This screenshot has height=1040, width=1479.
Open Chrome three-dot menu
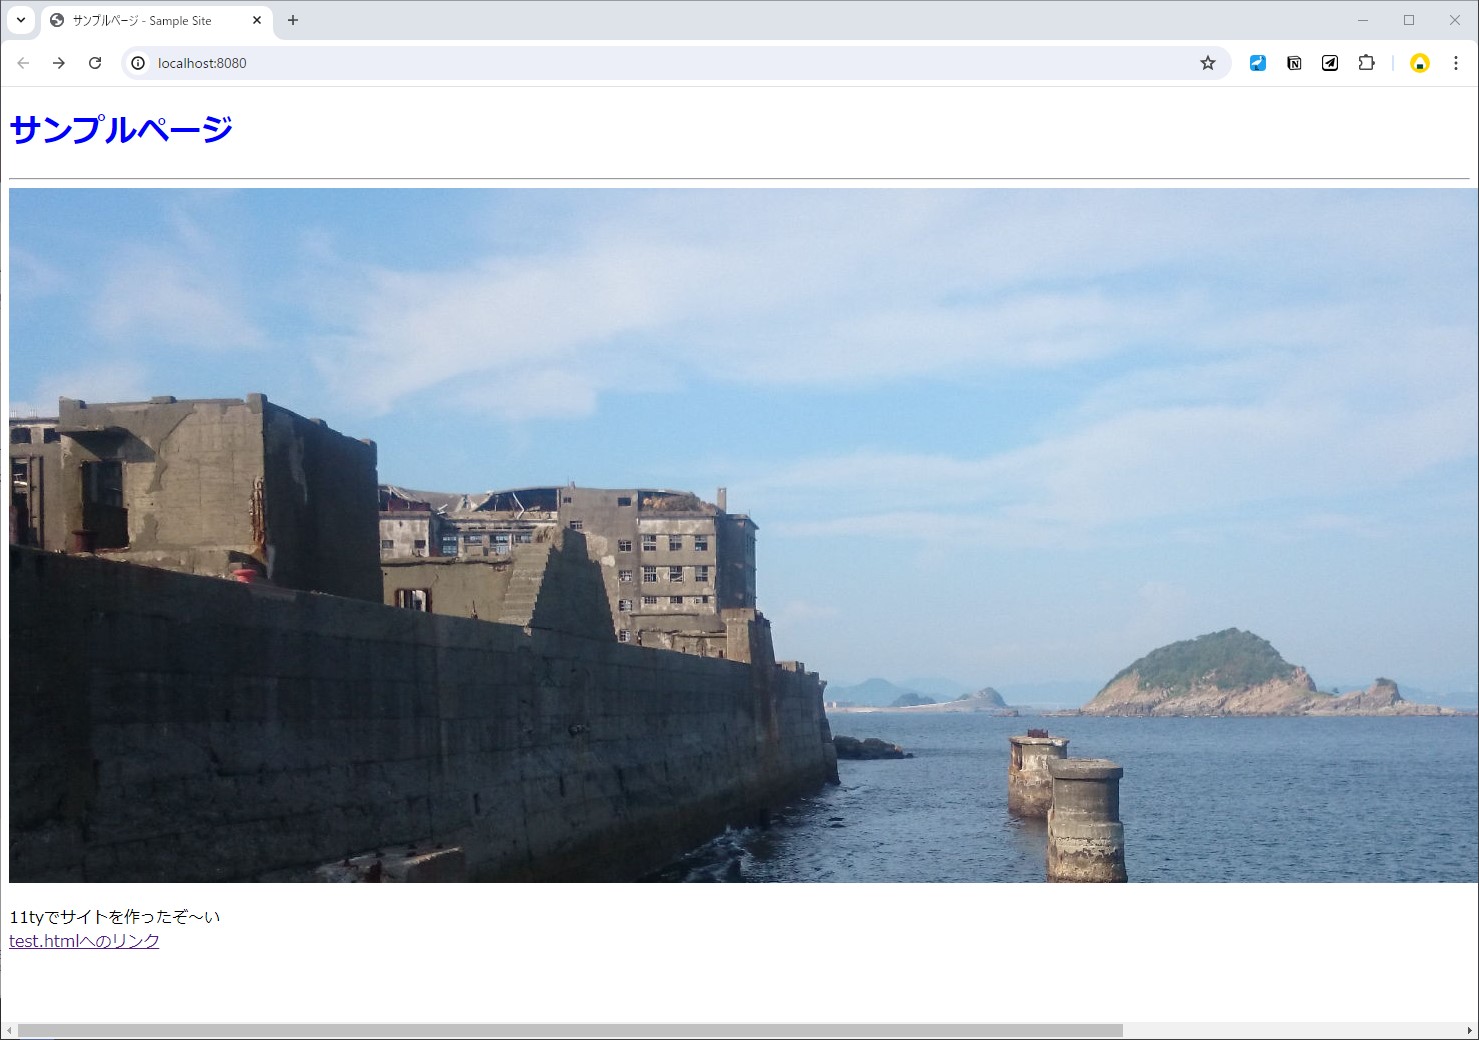1456,63
